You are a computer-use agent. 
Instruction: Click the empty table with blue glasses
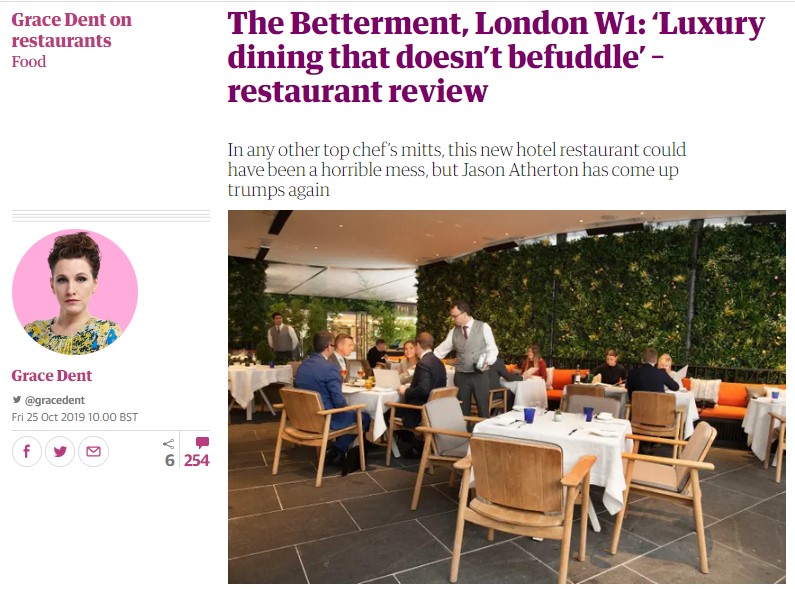pos(555,436)
